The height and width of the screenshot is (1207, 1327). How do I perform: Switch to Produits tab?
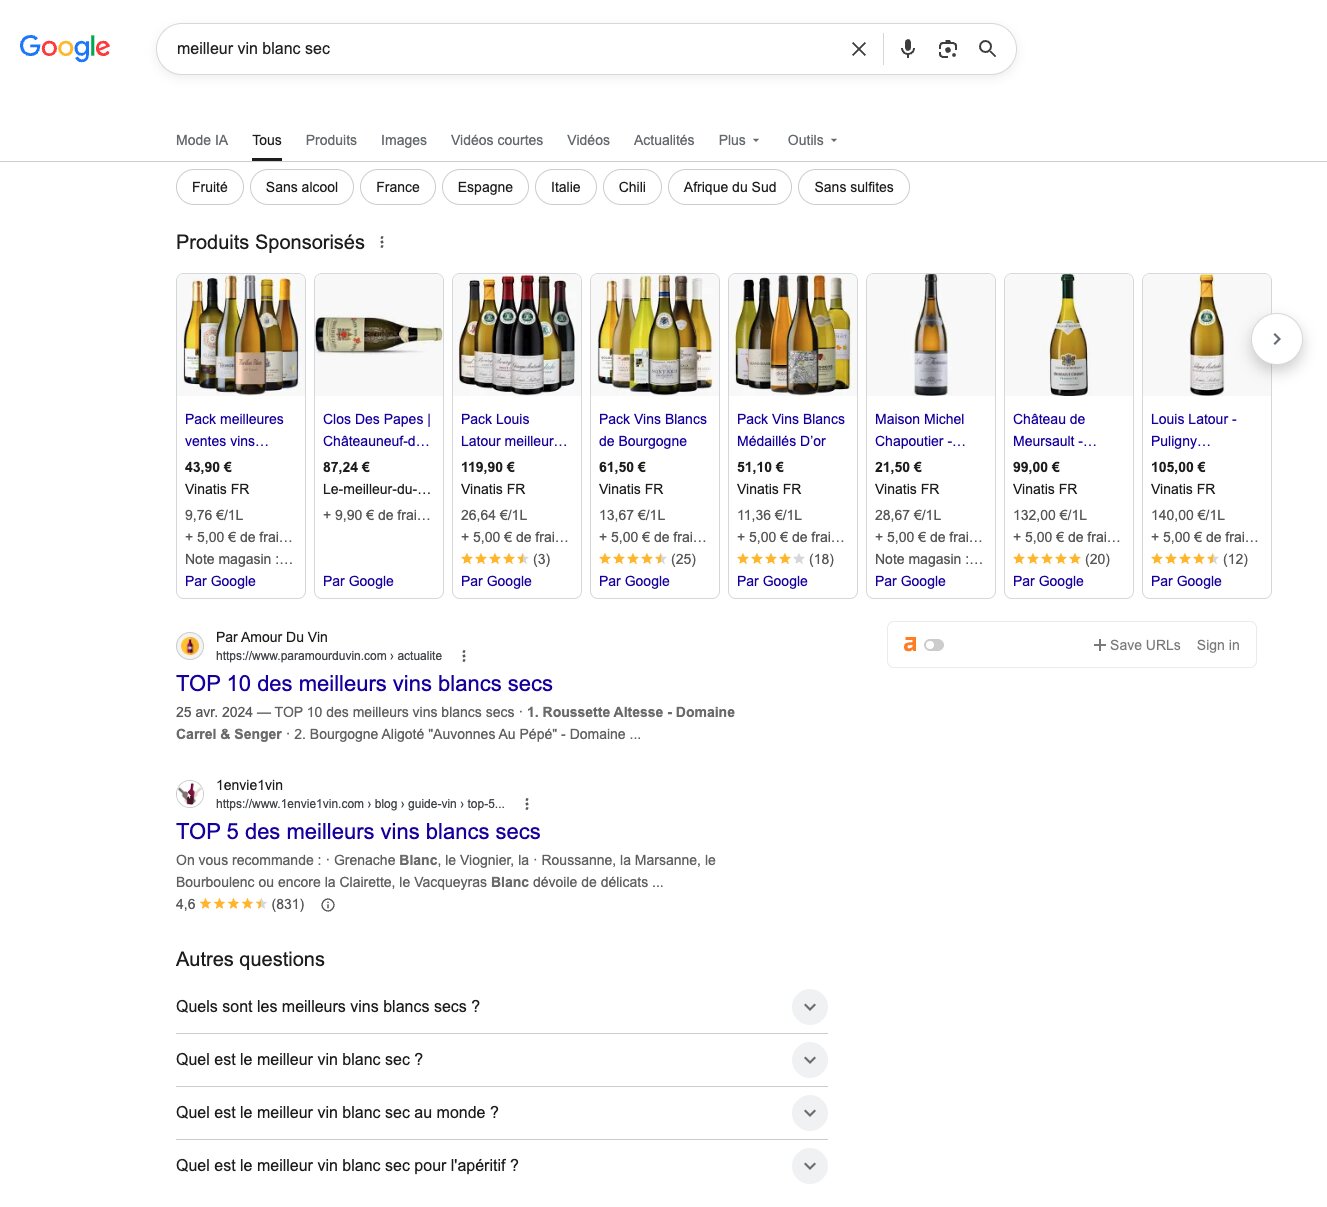point(331,140)
